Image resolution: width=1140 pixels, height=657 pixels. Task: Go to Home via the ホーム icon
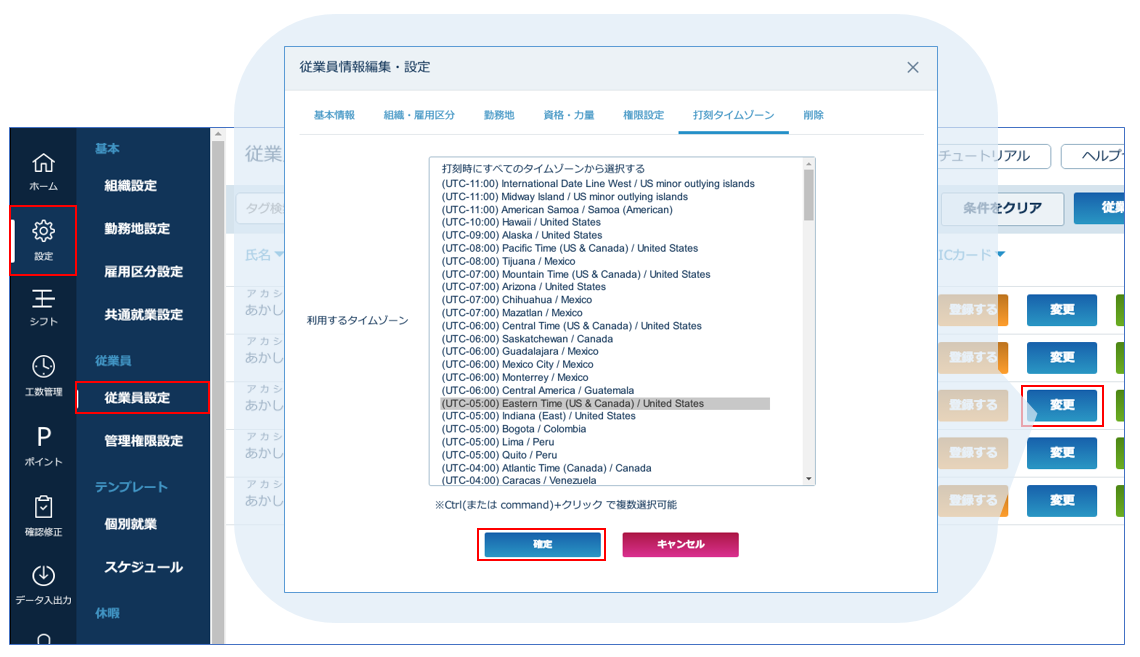43,172
